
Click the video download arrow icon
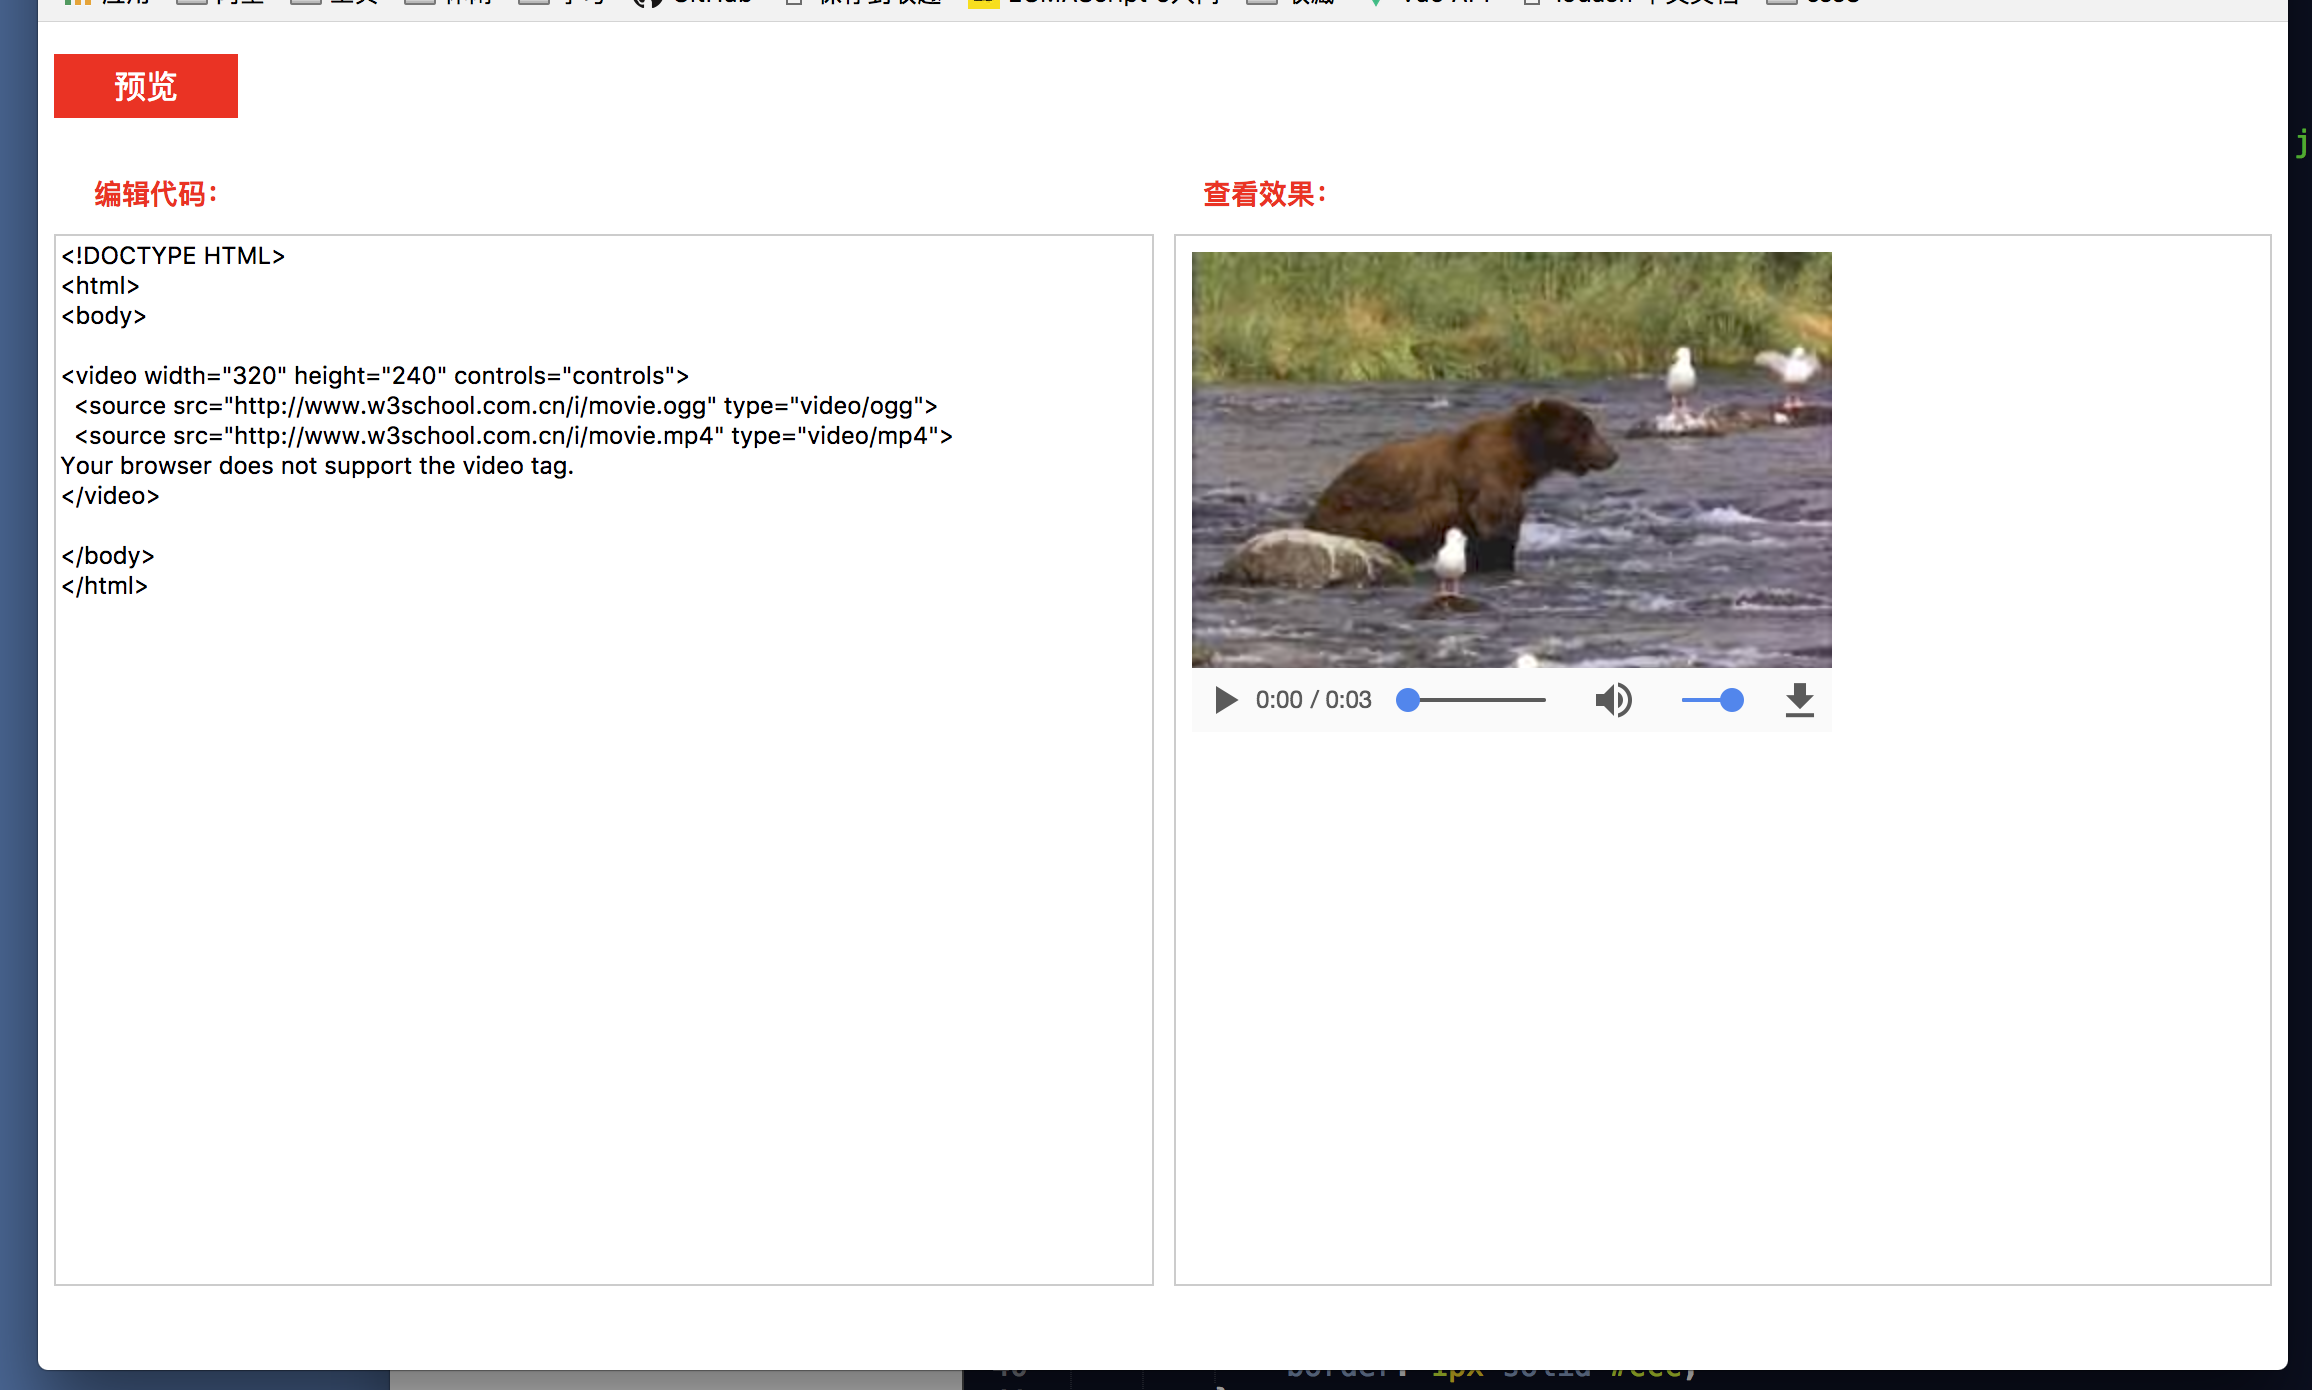tap(1799, 700)
